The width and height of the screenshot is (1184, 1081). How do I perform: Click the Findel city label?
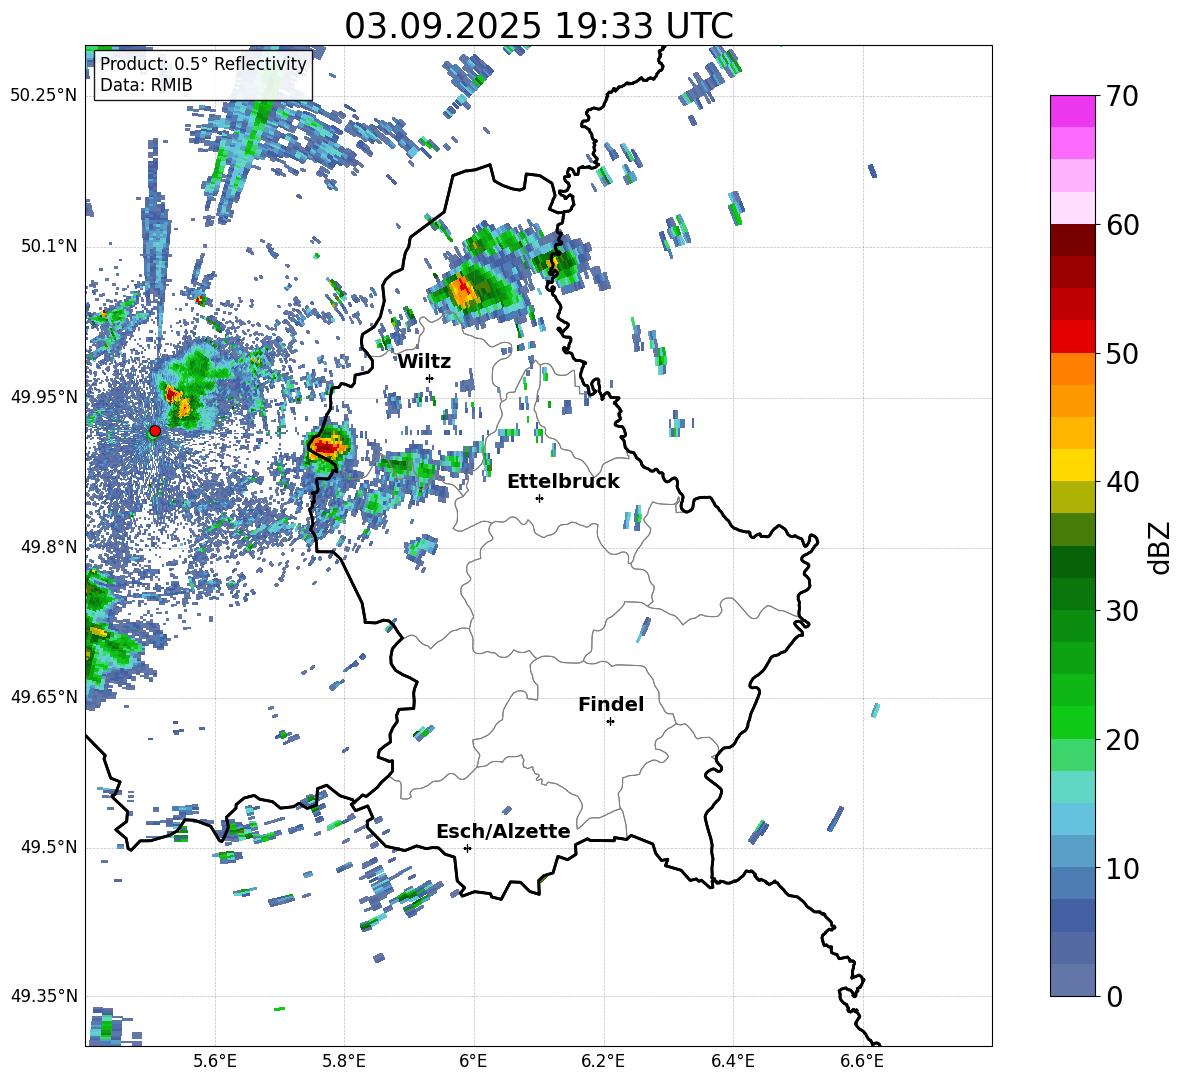click(611, 704)
